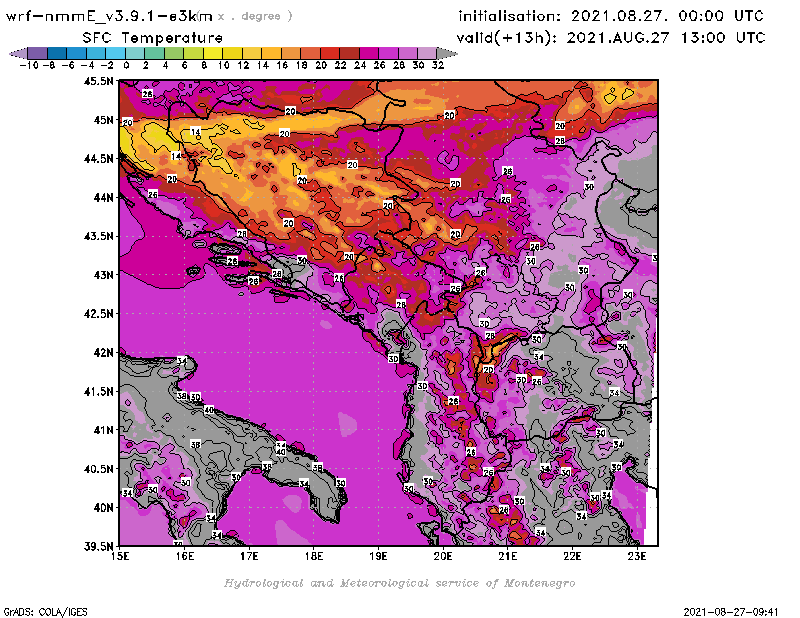
Task: Click the '40N' latitude axis label
Action: (x=103, y=508)
